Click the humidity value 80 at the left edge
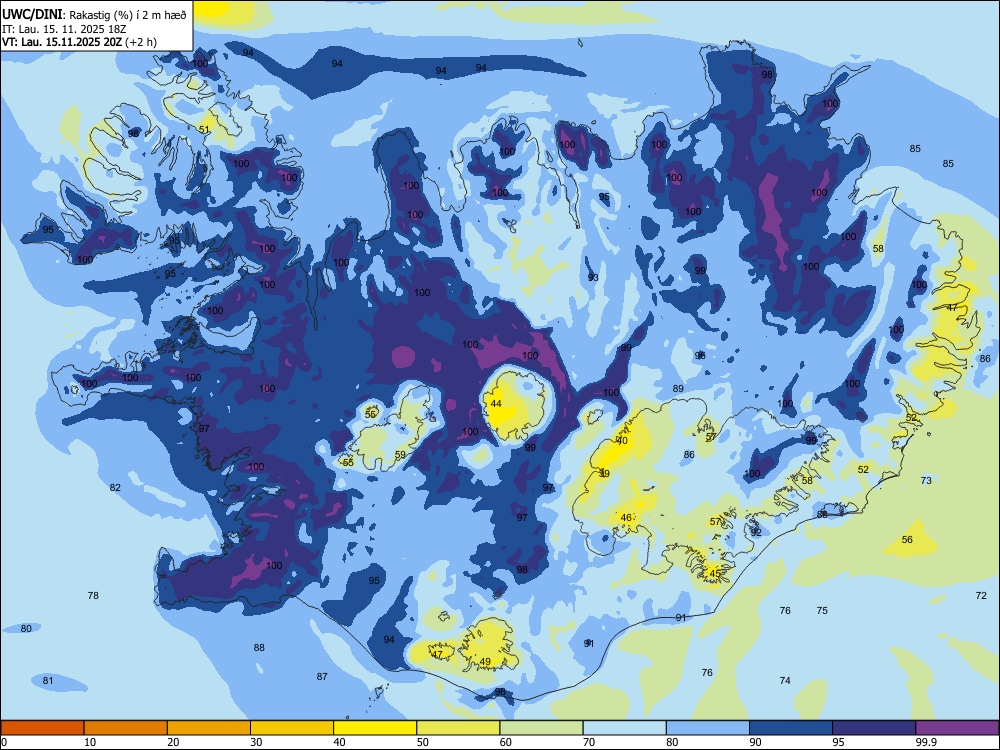 coord(26,628)
